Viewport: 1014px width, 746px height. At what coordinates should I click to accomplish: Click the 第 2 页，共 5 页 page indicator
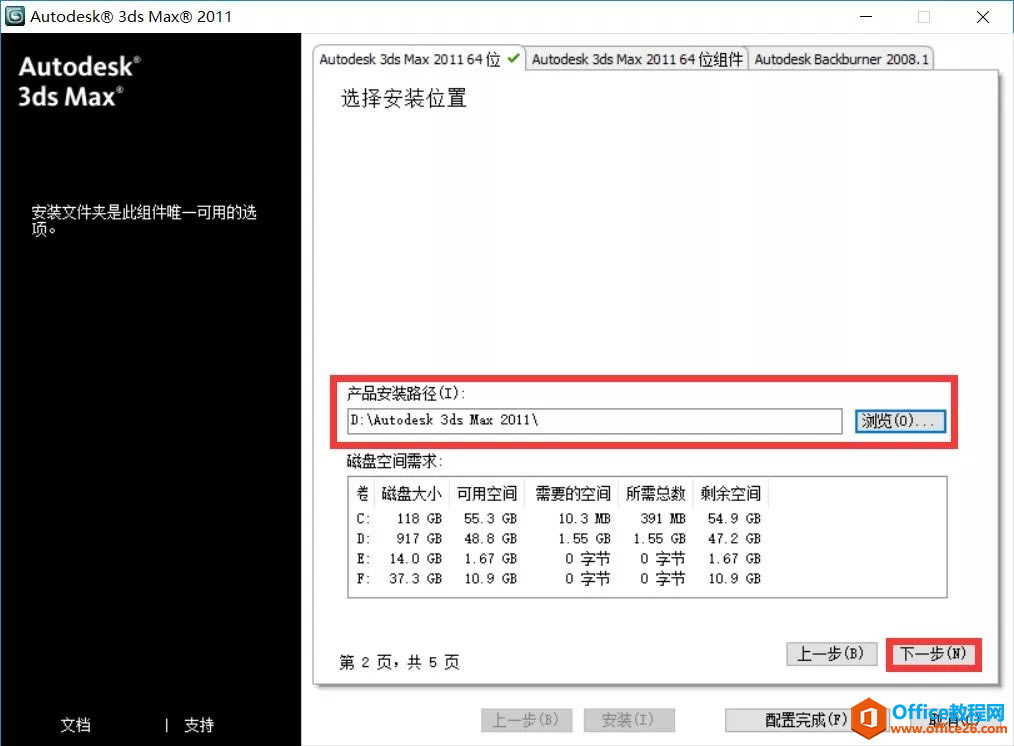coord(399,662)
